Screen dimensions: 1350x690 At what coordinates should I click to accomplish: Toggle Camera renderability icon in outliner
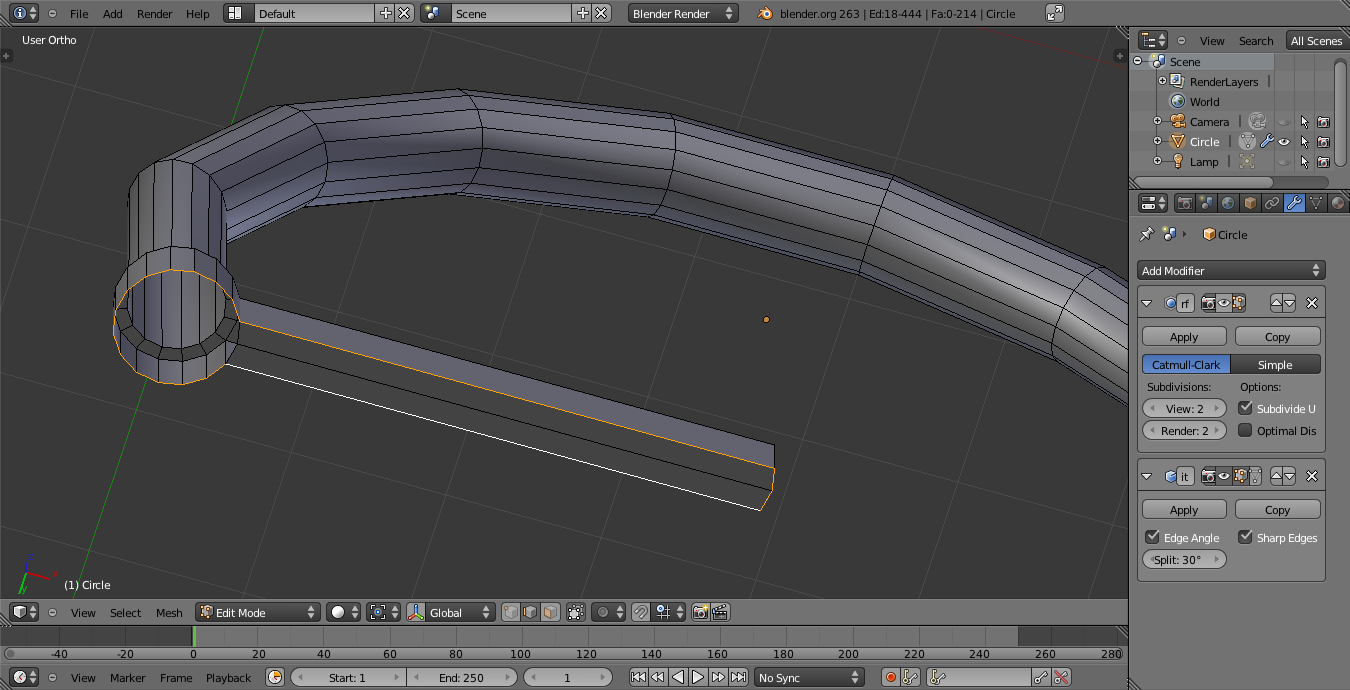[1323, 121]
